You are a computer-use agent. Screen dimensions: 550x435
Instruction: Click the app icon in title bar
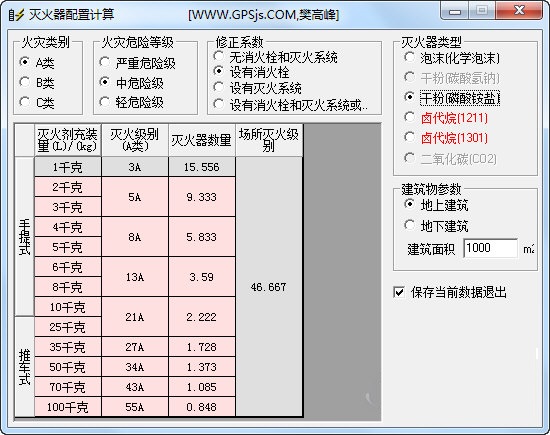pos(16,14)
